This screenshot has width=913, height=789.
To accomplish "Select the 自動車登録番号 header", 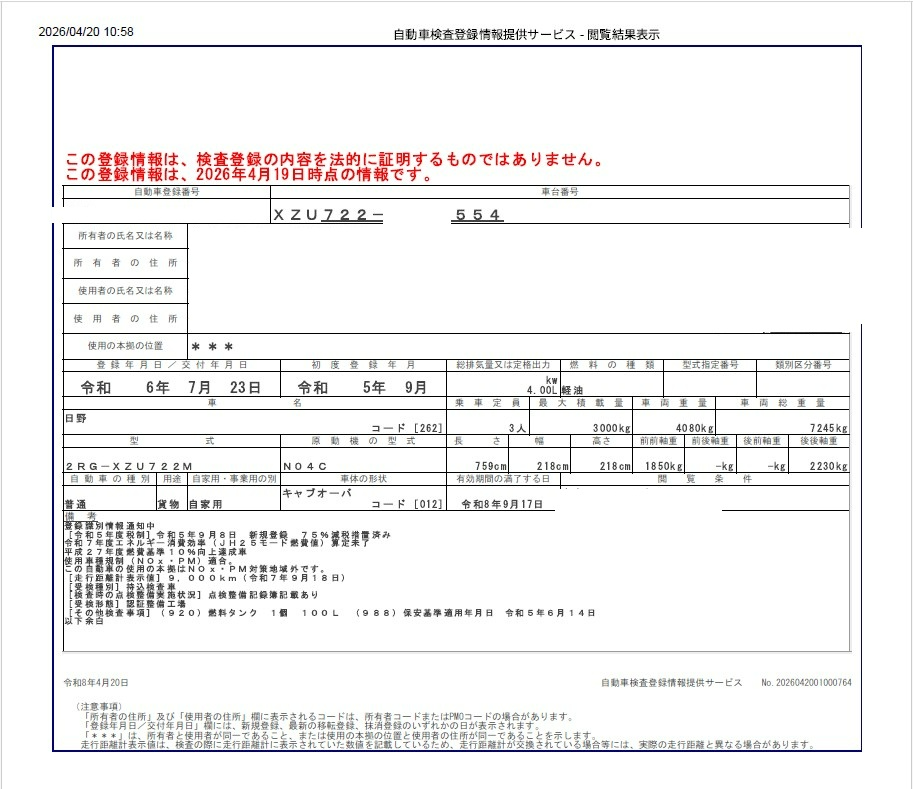I will (x=167, y=192).
